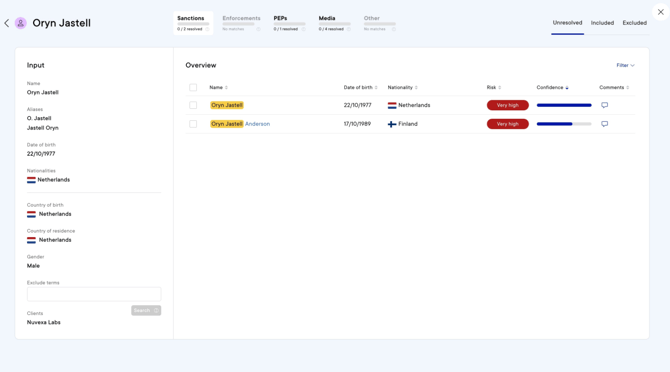Screen dimensions: 670x372
Task: Click the Country of birth flag icon
Action: [31, 214]
